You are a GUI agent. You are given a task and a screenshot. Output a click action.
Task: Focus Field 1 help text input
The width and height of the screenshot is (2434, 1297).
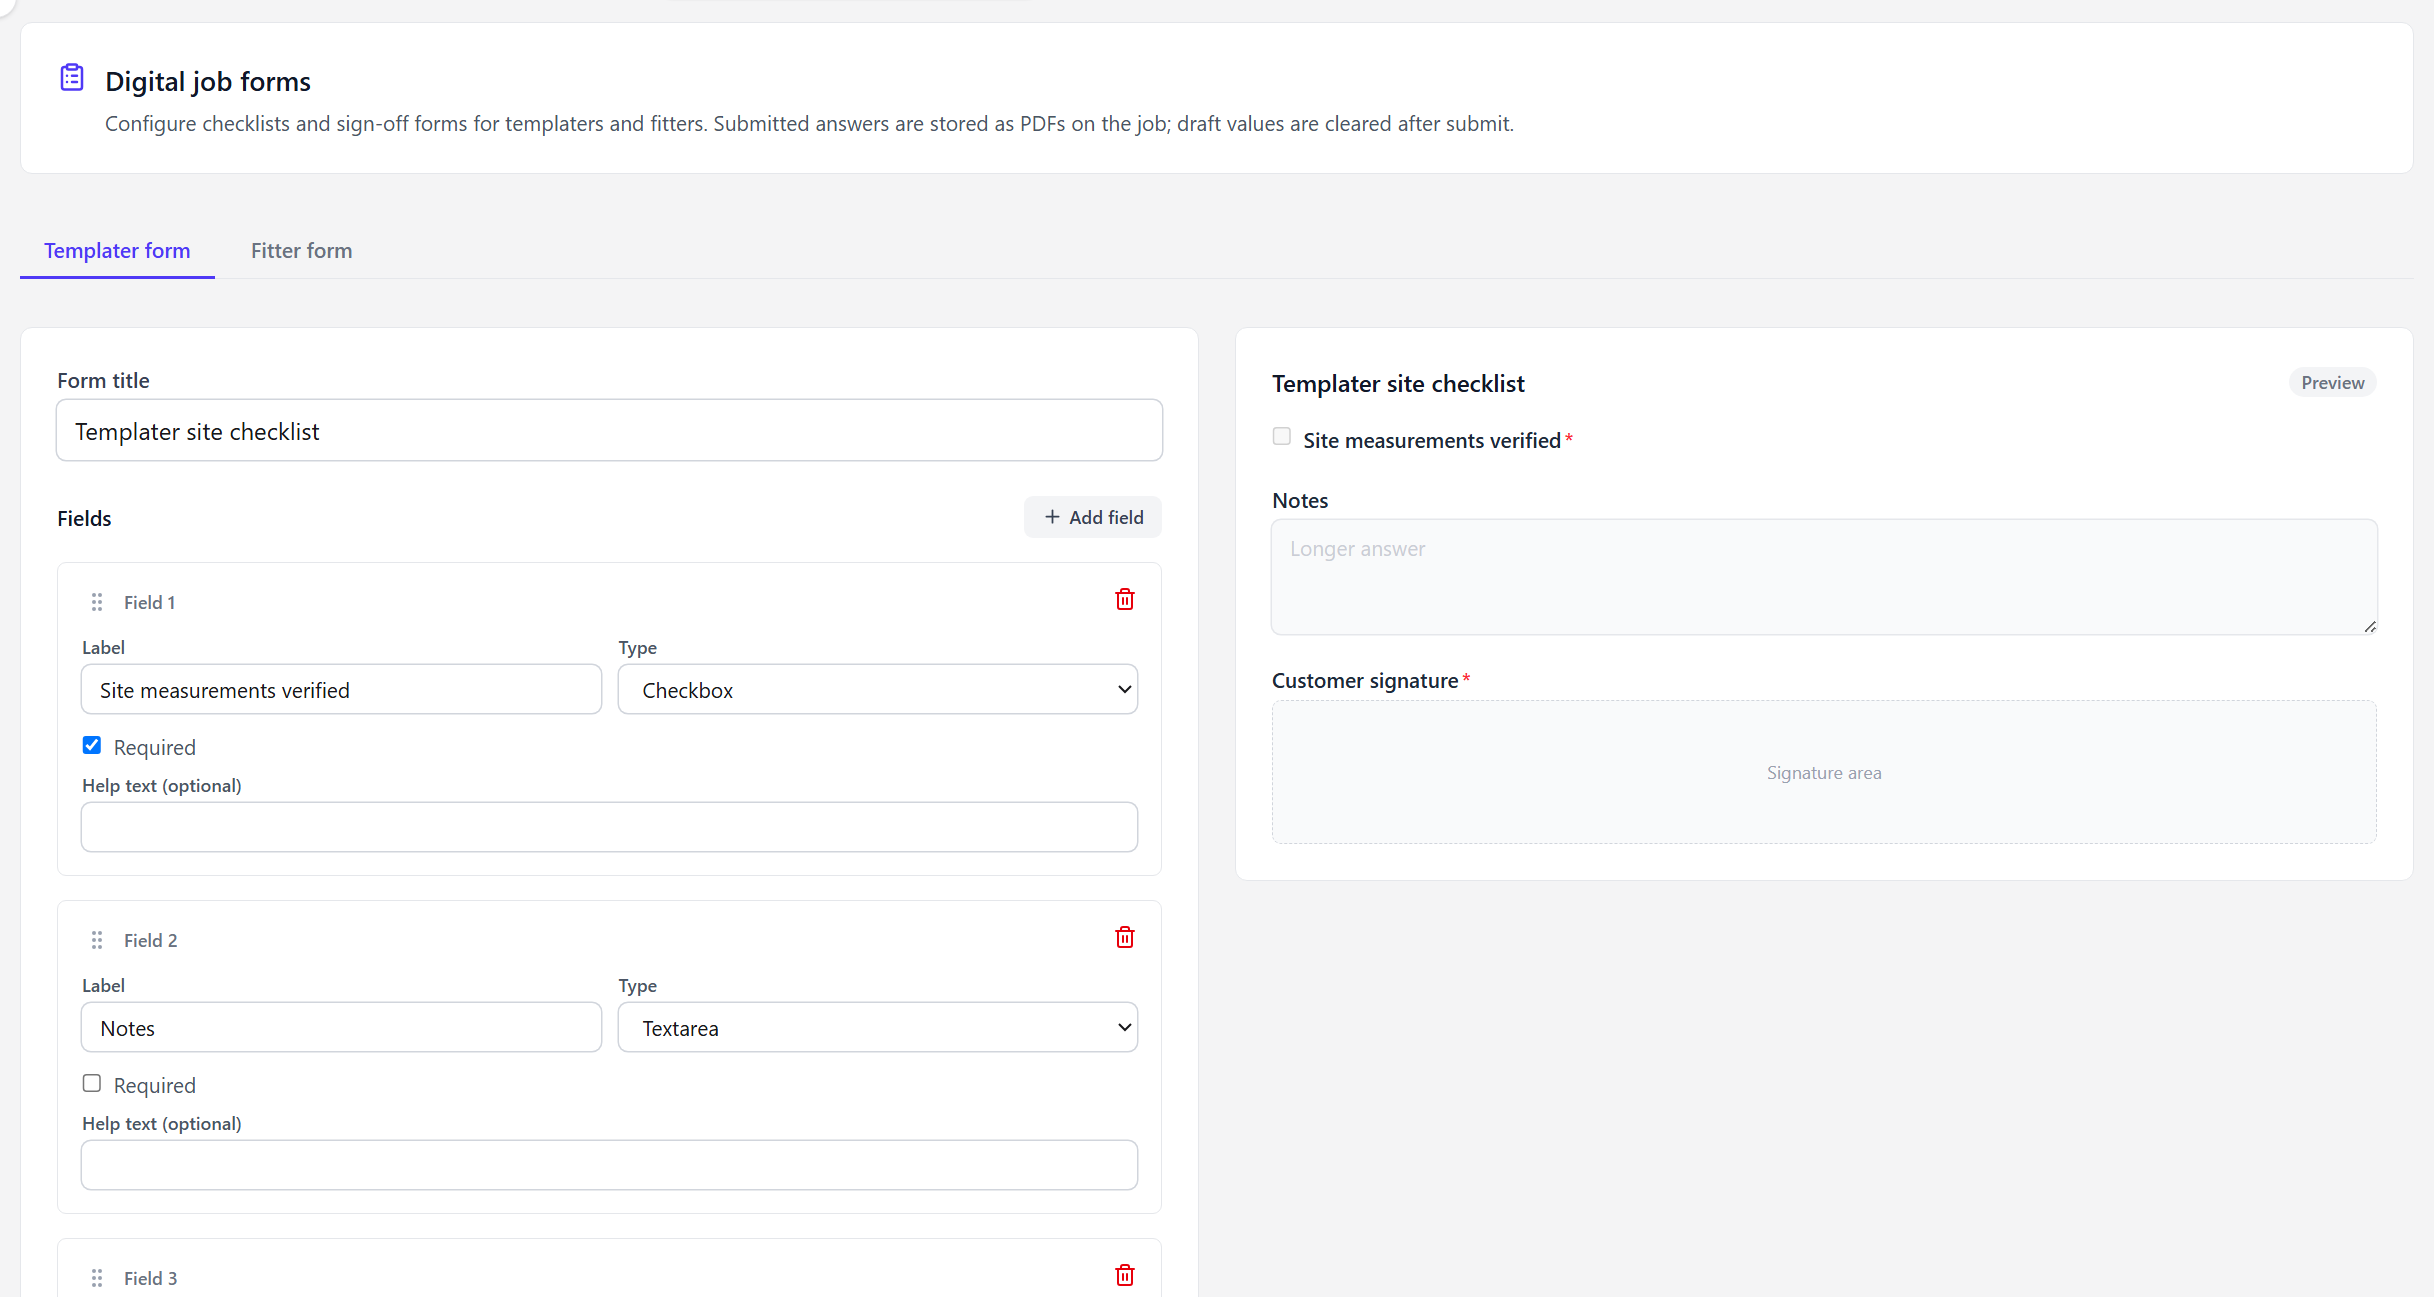(609, 828)
